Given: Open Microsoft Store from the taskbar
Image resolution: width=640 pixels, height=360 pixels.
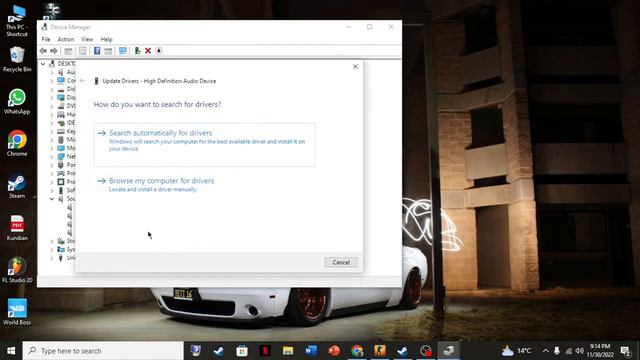Looking at the screenshot, I should tap(242, 351).
